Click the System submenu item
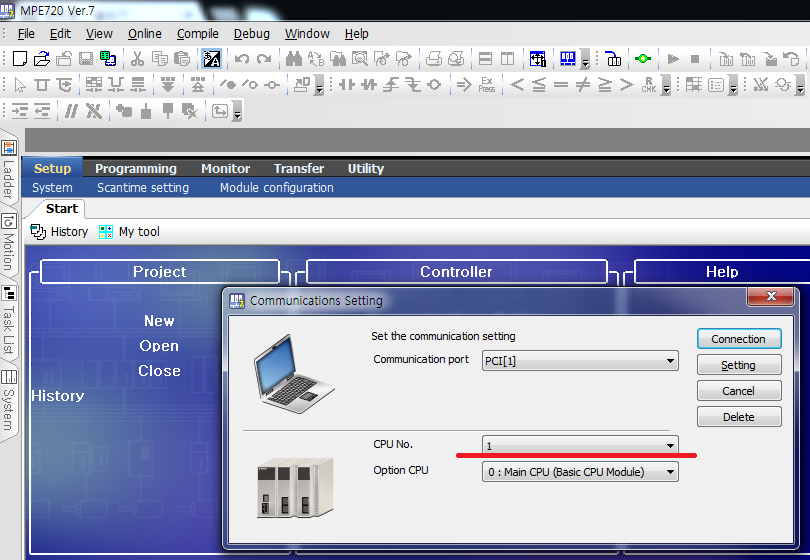The height and width of the screenshot is (560, 810). point(52,188)
